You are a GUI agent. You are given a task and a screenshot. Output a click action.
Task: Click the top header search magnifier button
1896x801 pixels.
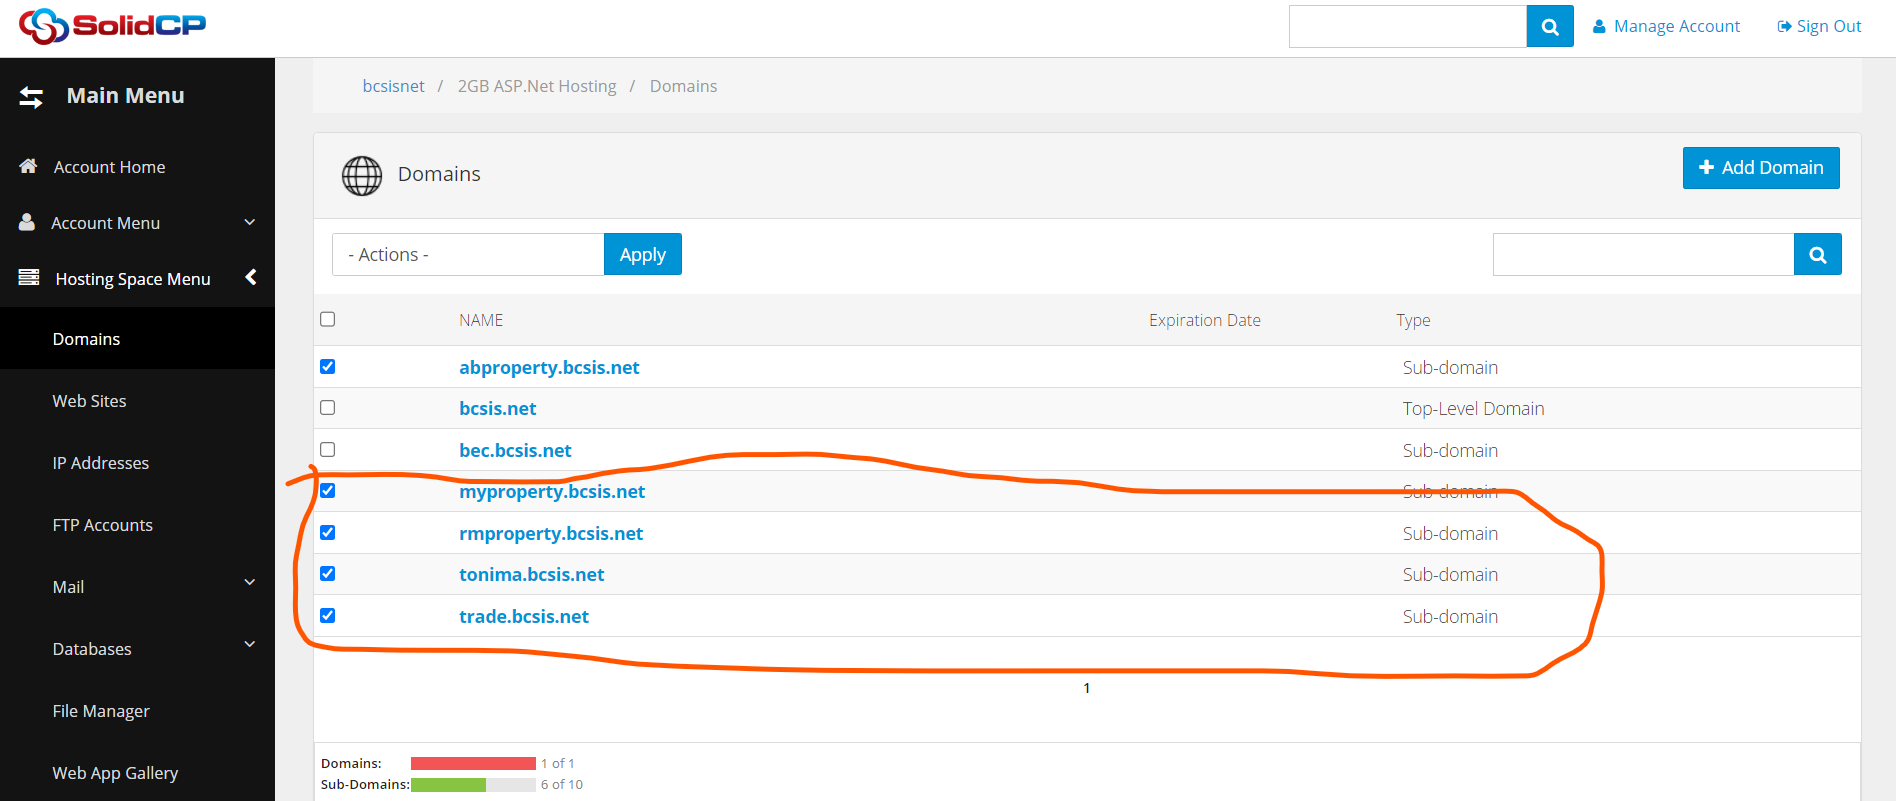[1549, 27]
